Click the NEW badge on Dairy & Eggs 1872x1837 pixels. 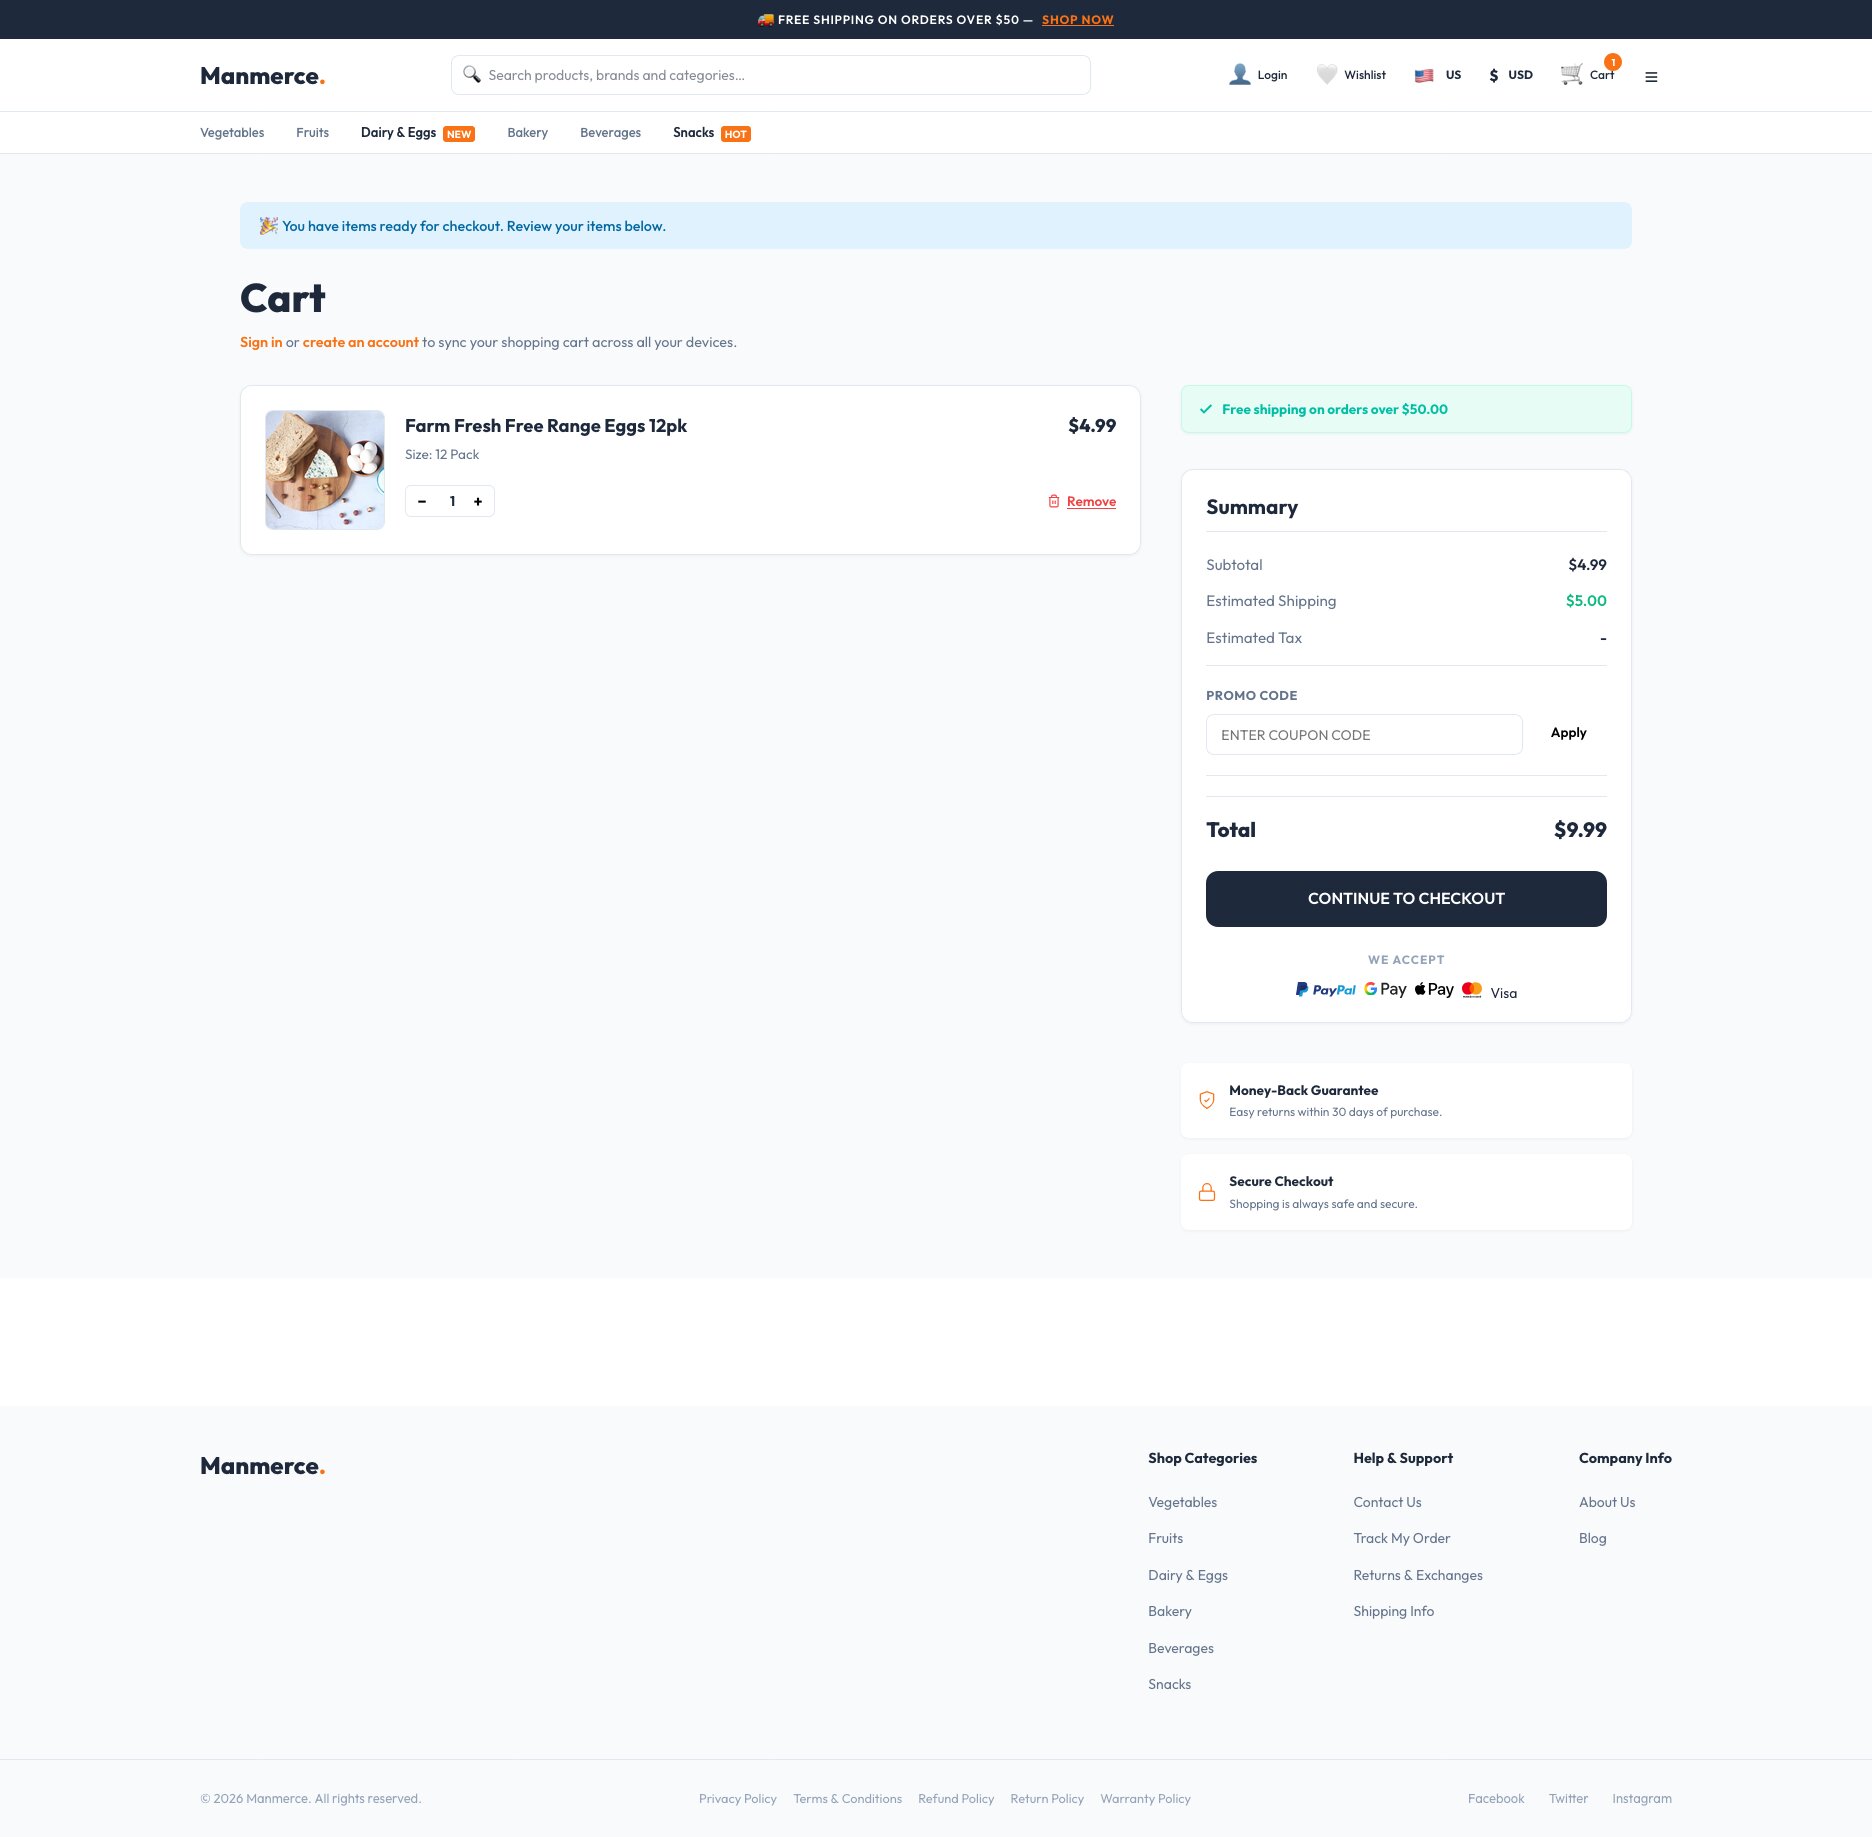pos(459,134)
